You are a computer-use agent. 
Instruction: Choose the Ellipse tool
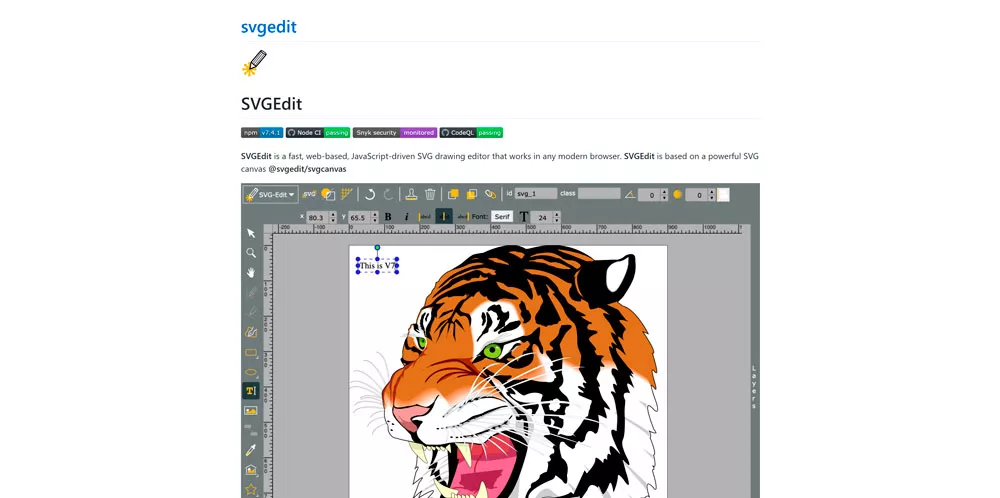[251, 372]
